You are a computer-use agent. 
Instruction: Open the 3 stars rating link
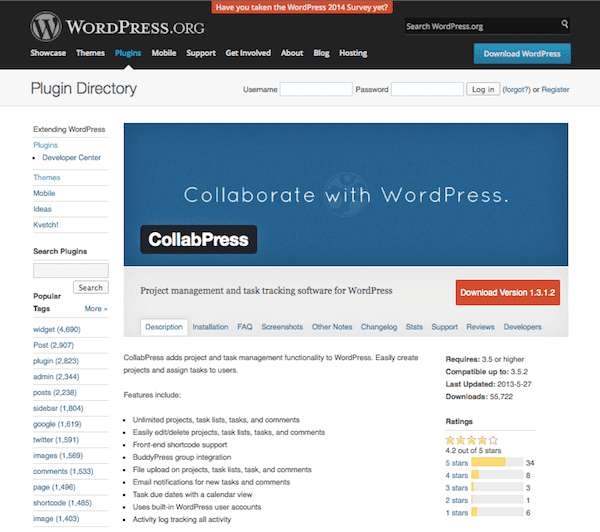457,488
